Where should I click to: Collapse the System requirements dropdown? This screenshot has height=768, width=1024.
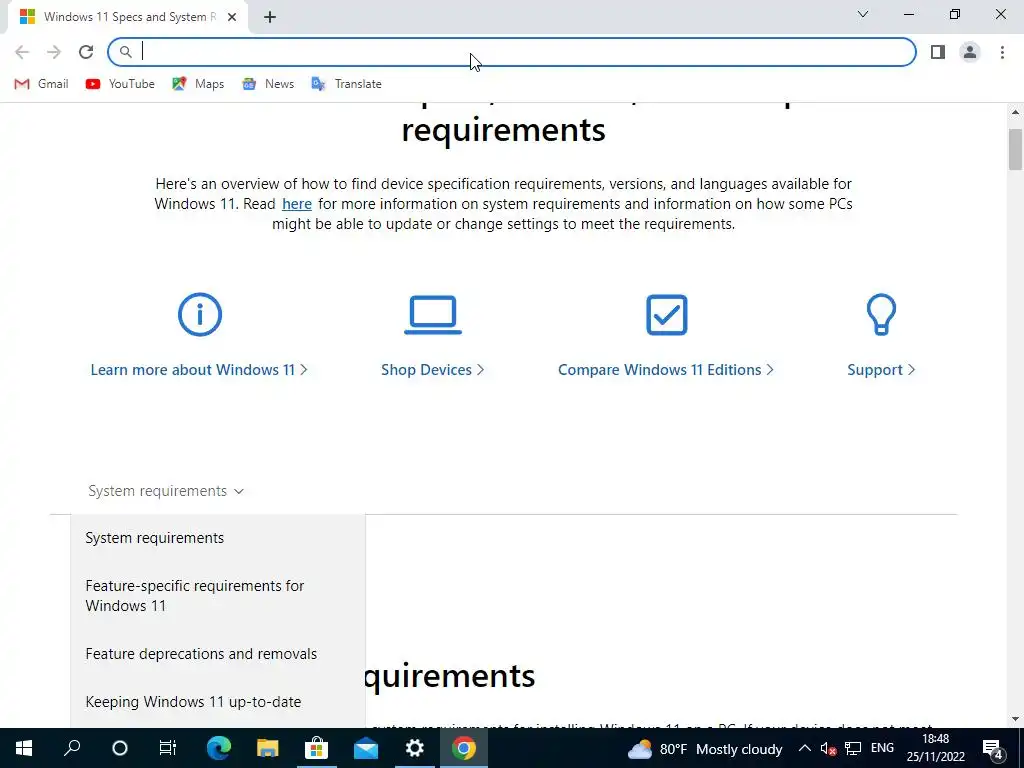click(x=166, y=491)
